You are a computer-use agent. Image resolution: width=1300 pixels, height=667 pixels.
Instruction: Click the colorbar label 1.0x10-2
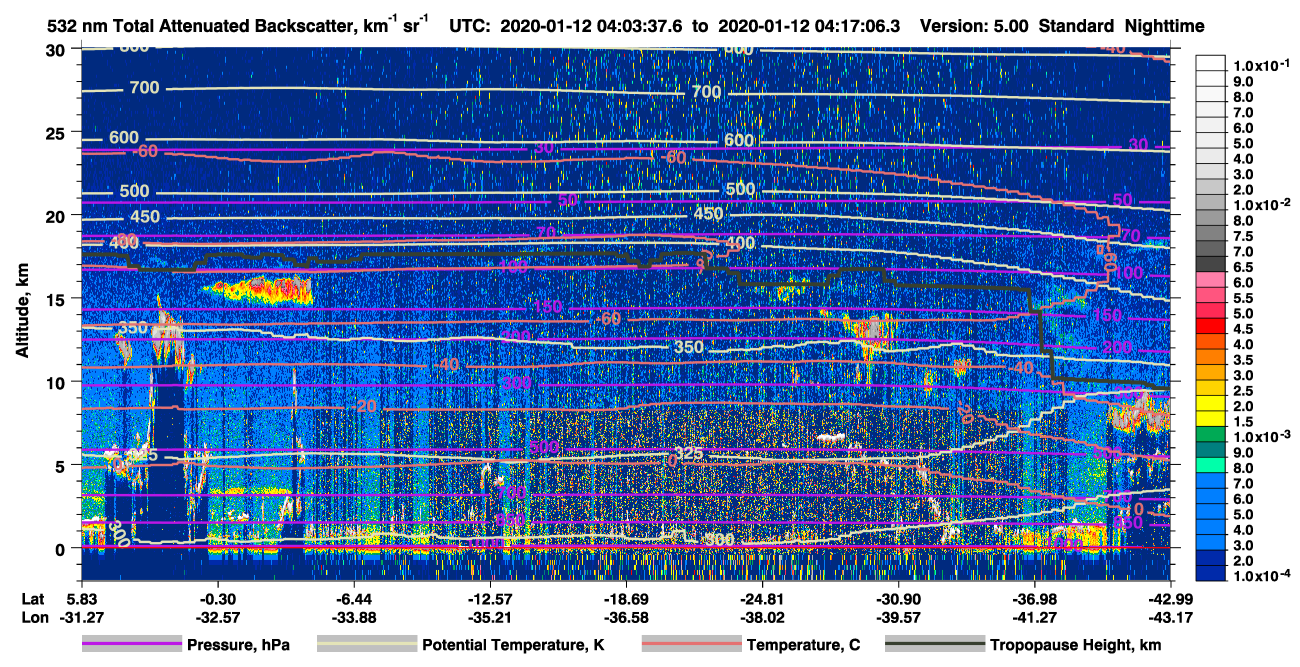tap(1262, 203)
